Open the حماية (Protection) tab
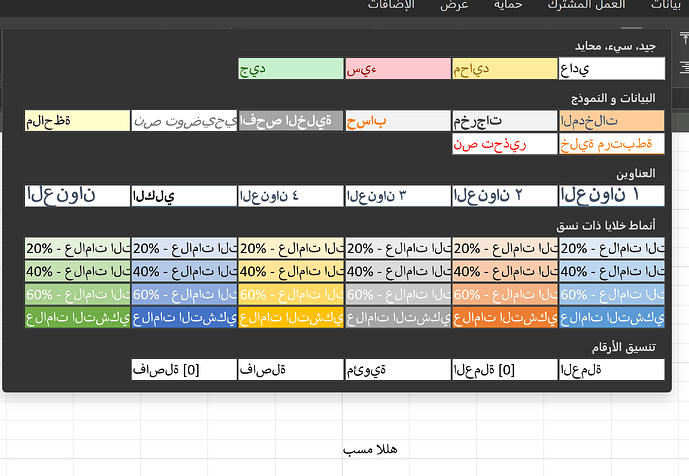This screenshot has height=476, width=689. point(508,5)
